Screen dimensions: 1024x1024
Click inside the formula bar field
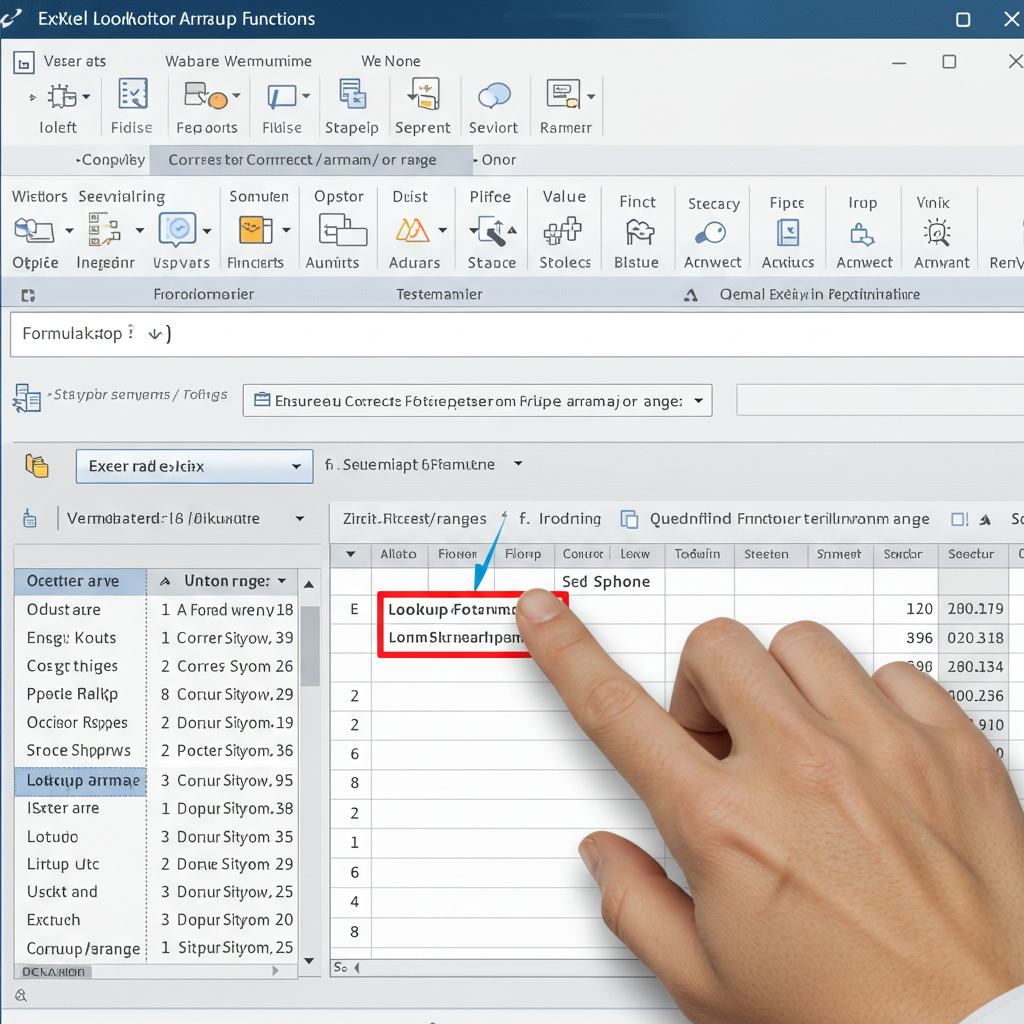point(519,334)
